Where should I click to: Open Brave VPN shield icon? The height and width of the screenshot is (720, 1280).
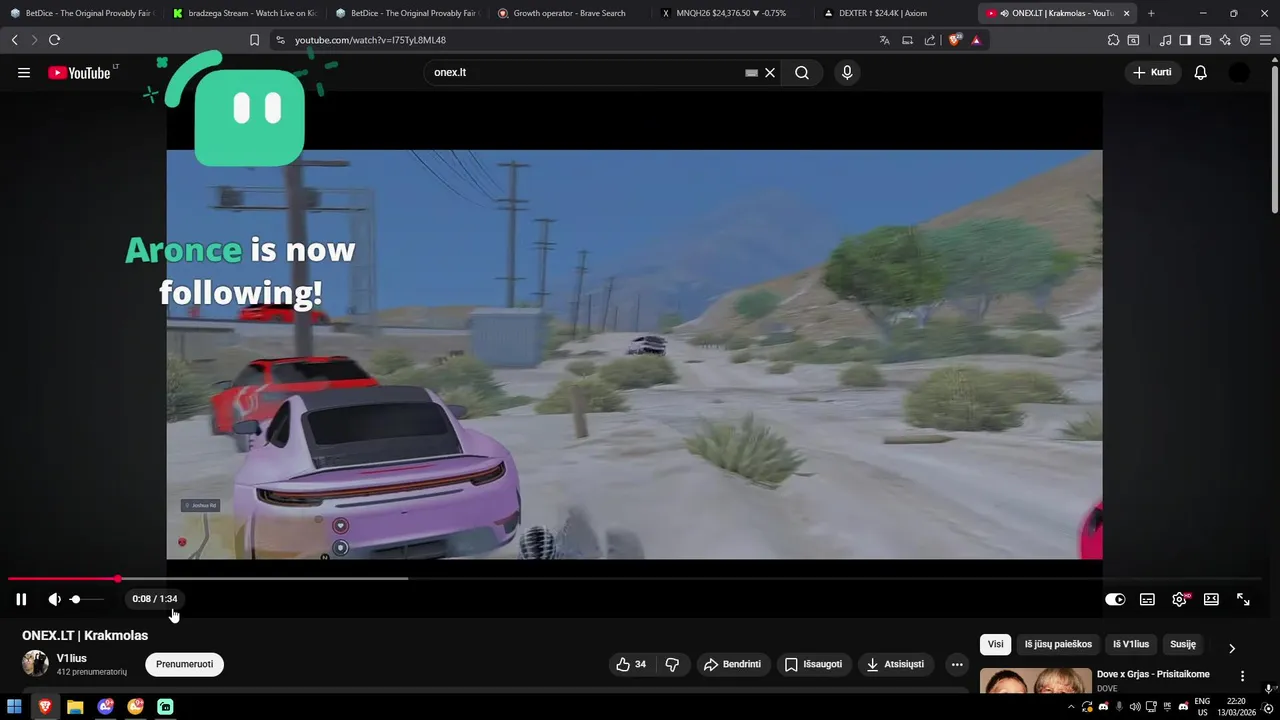coord(1245,40)
